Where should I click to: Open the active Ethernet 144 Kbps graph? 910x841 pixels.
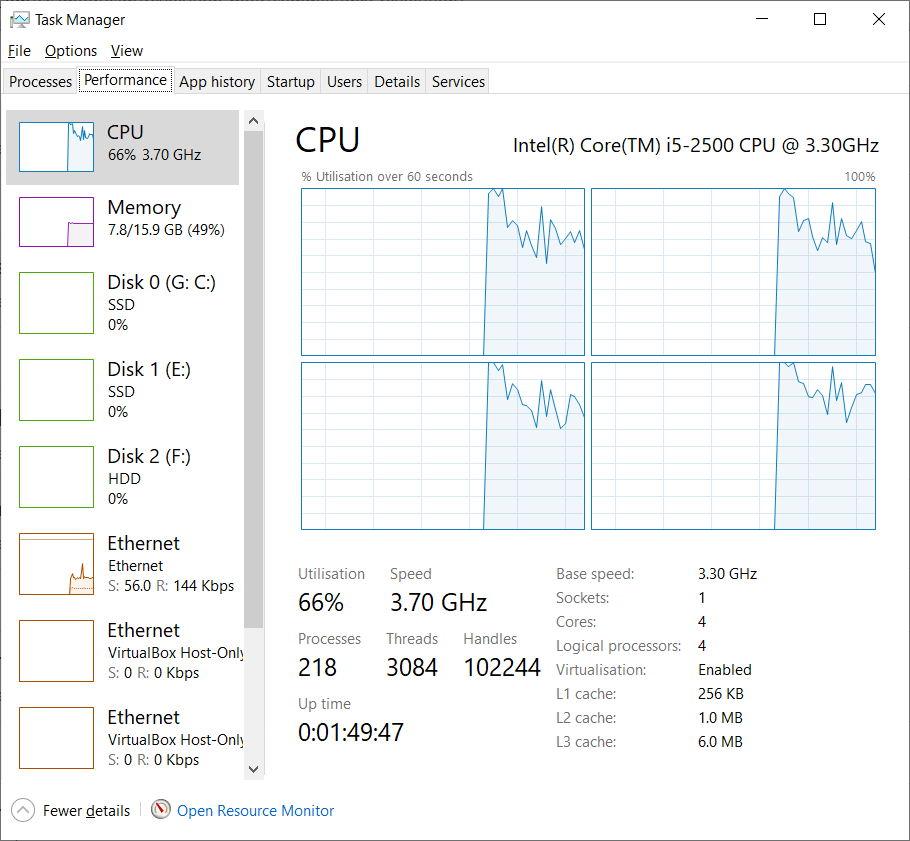[57, 565]
